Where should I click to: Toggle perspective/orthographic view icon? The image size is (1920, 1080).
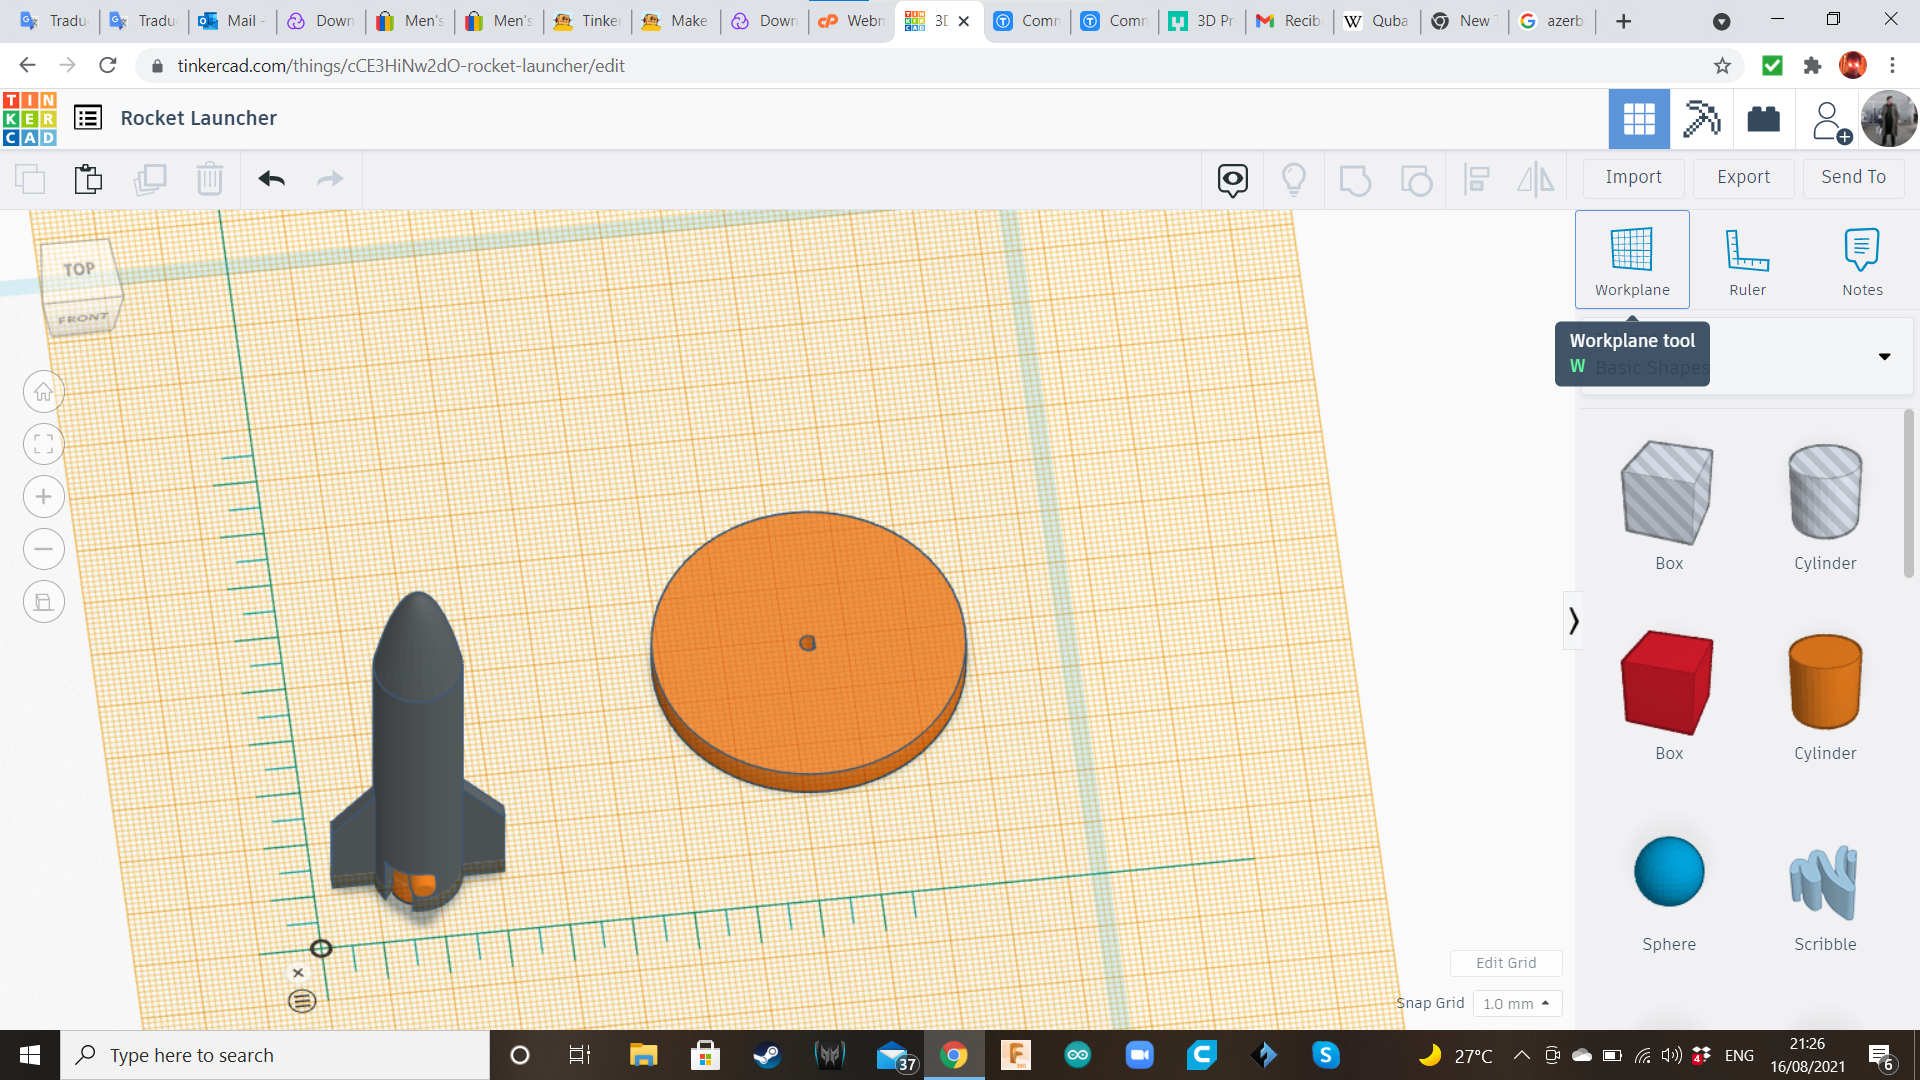[x=43, y=602]
